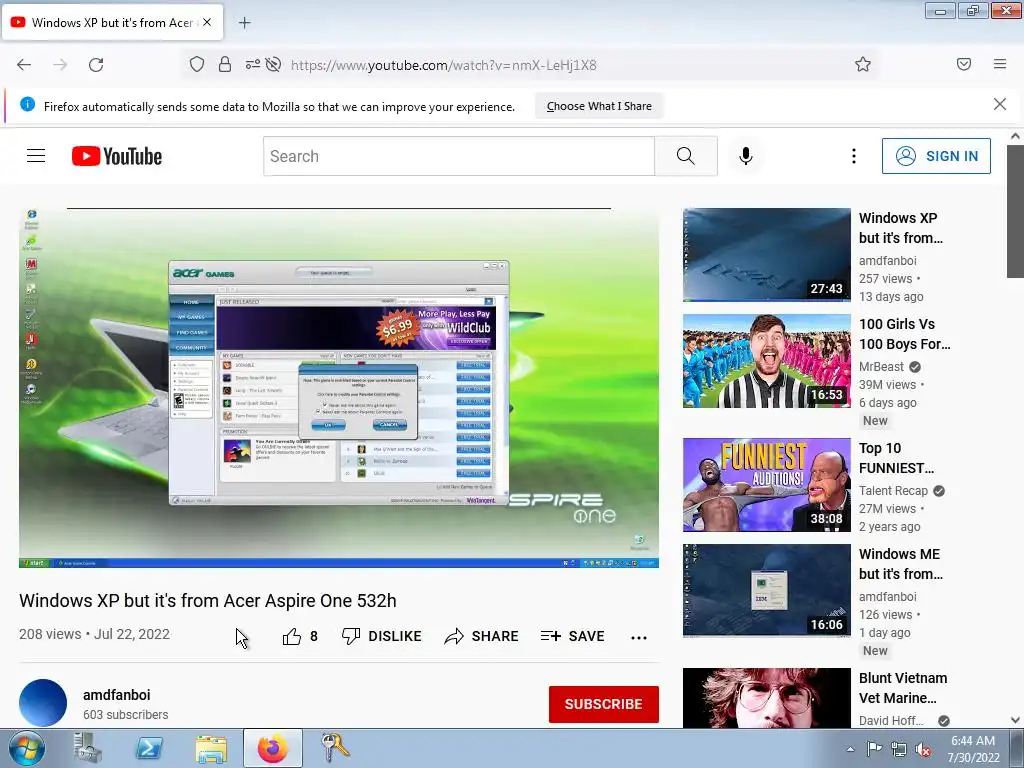The image size is (1024, 768).
Task: Open the Windows Start menu
Action: click(27, 748)
